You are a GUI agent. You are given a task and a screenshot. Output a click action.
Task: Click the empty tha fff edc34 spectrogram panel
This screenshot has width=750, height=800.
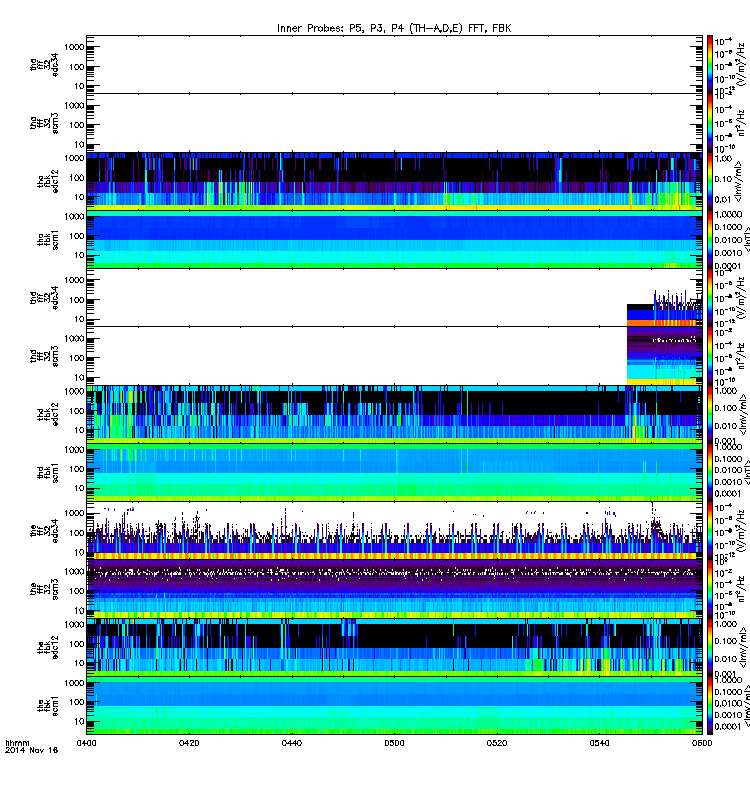(x=394, y=64)
